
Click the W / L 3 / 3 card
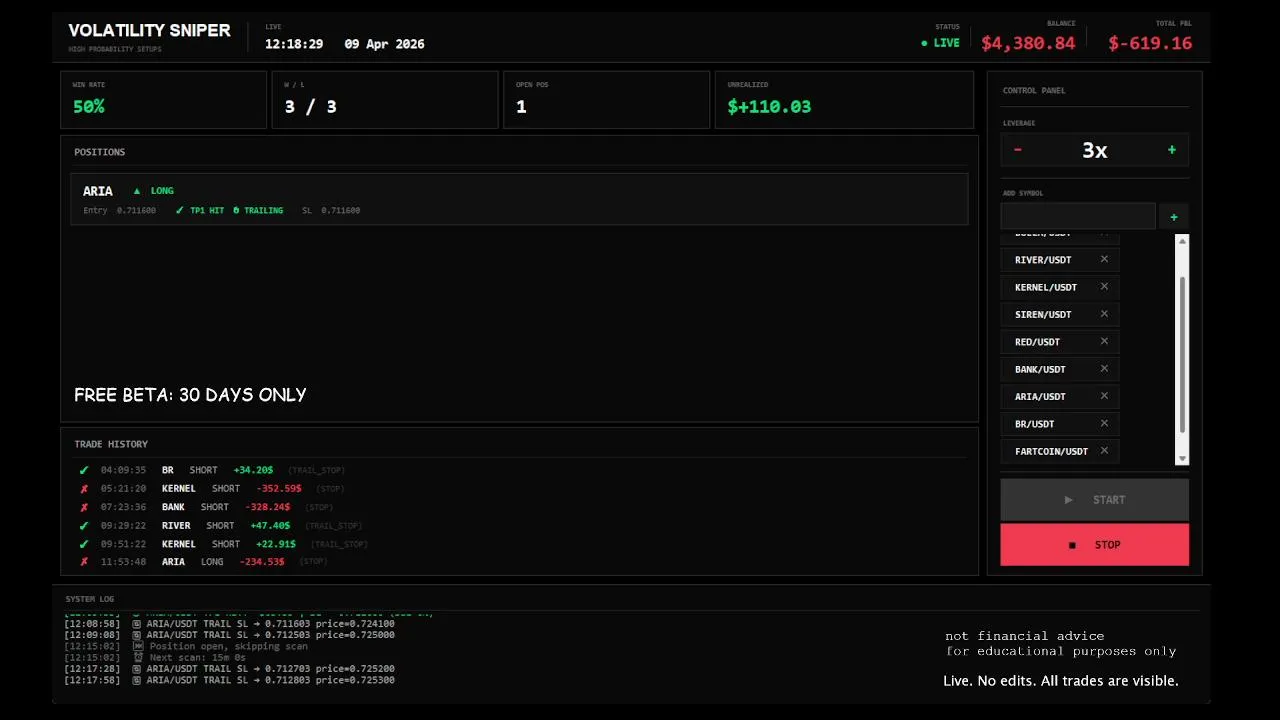(x=385, y=100)
